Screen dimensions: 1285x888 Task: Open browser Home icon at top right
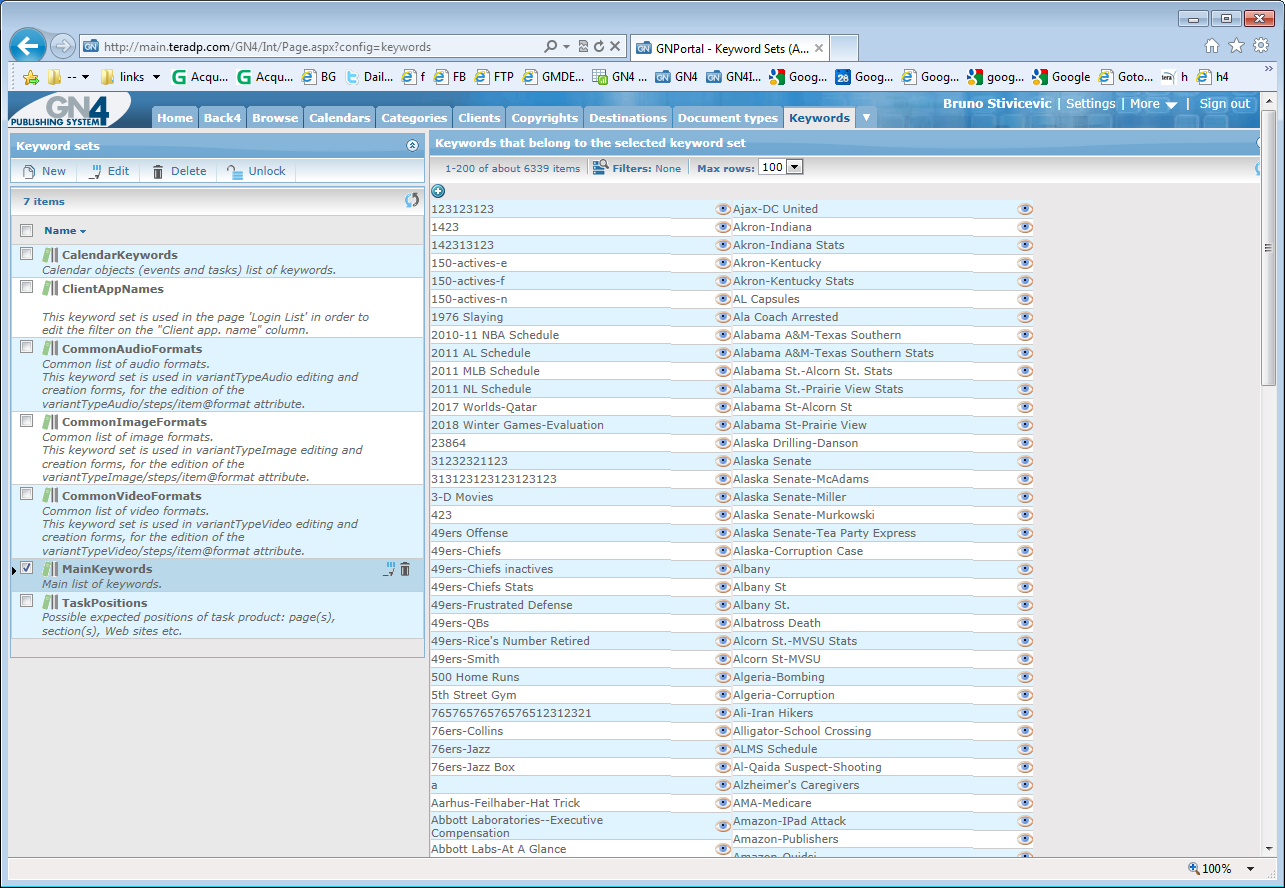pyautogui.click(x=1212, y=46)
